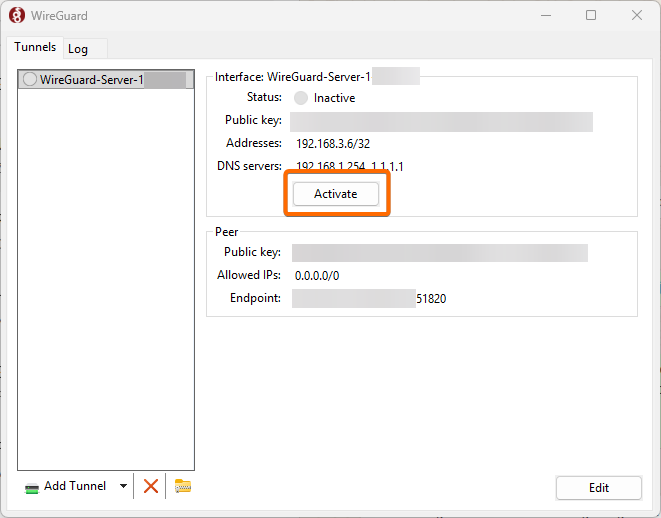Switch to the Log tab
Screen dimensions: 661x518
click(78, 49)
